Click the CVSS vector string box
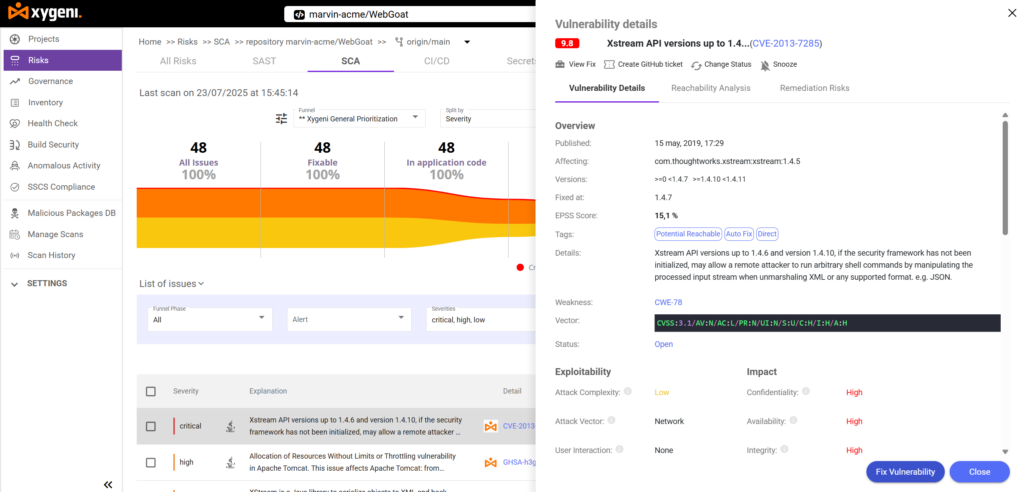 click(827, 323)
